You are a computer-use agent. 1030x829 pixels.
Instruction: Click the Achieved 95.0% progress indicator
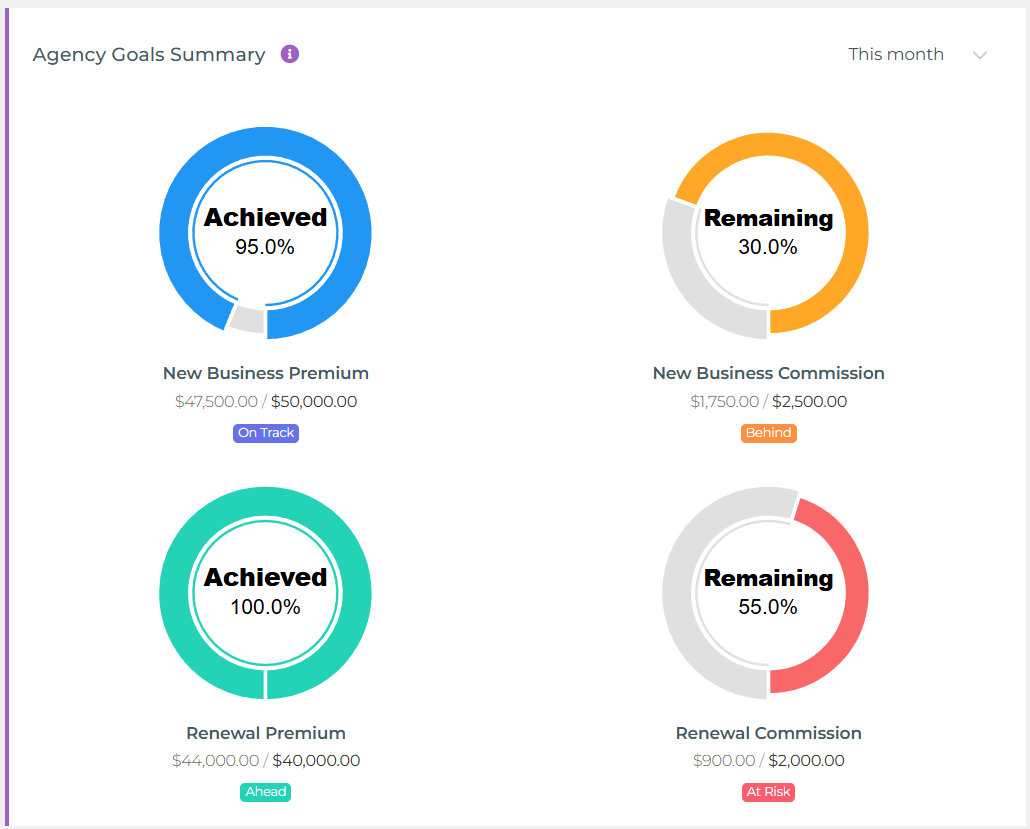coord(265,230)
